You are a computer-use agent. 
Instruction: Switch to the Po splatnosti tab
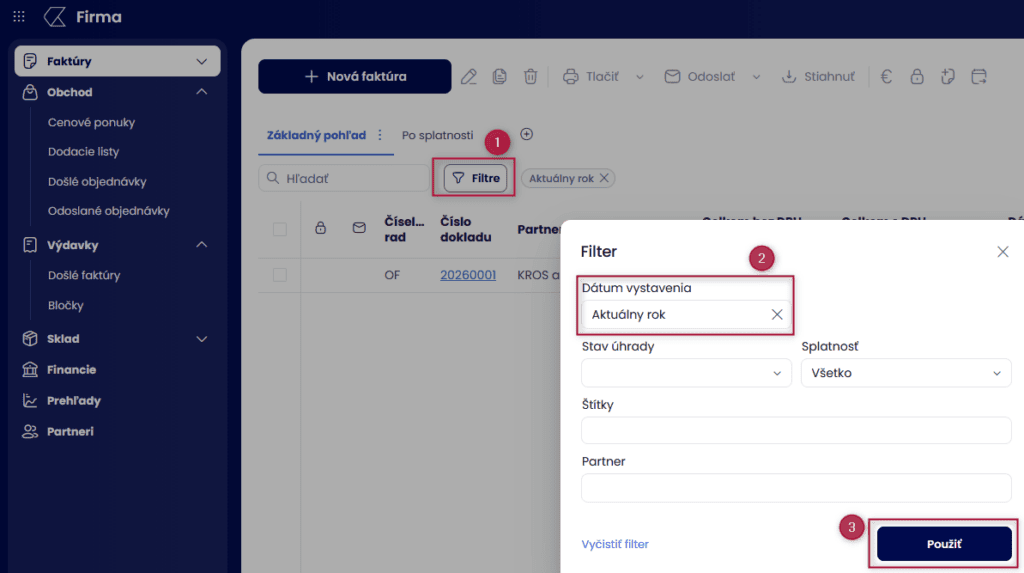437,135
